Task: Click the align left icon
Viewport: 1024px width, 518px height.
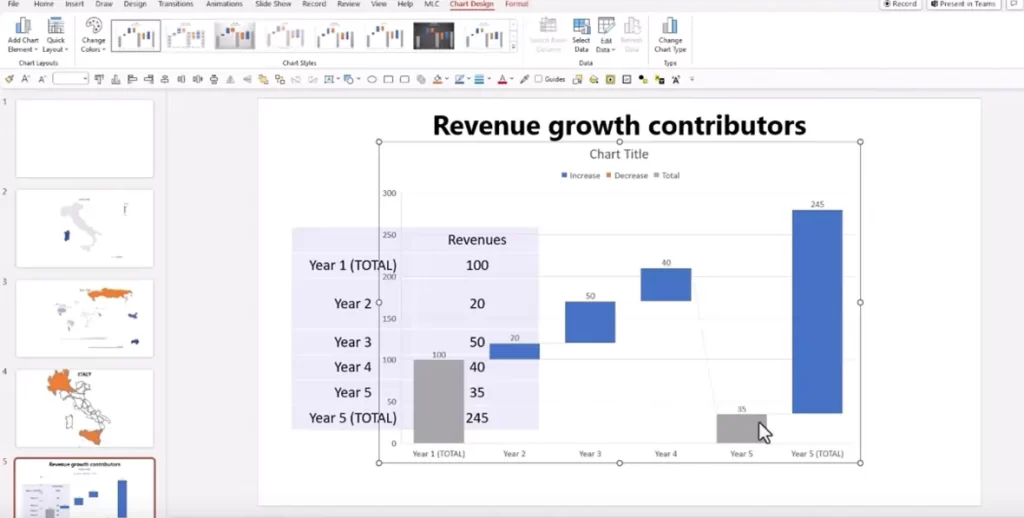Action: (x=132, y=79)
